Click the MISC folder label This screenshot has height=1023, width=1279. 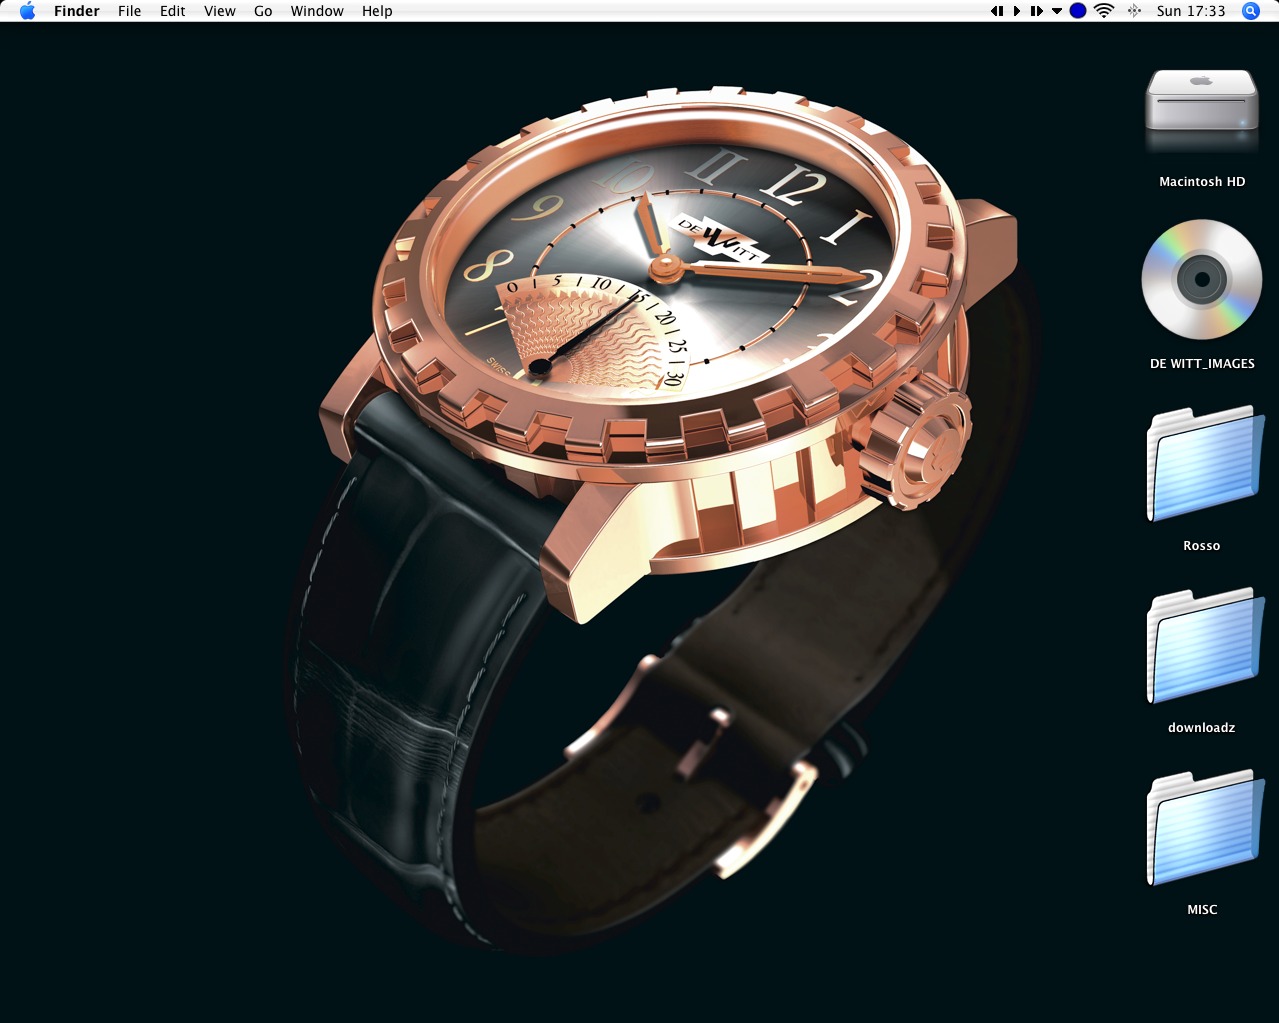(x=1202, y=910)
